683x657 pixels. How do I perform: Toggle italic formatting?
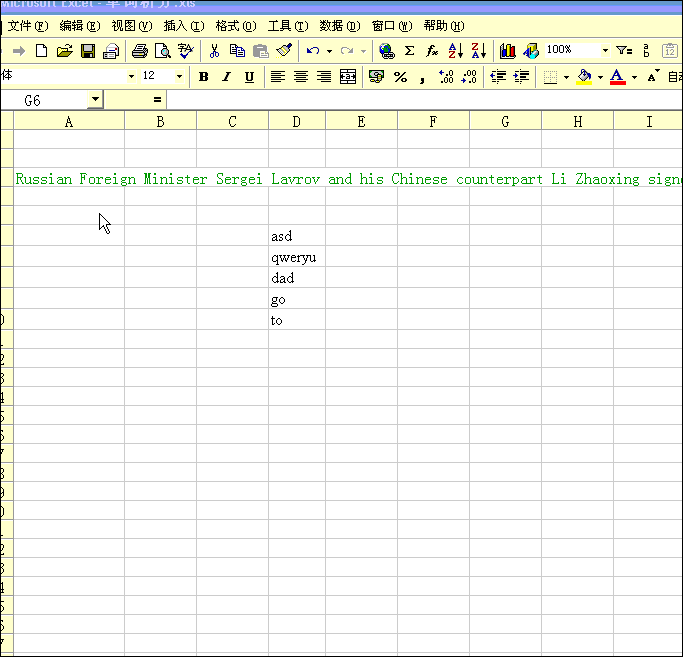(x=226, y=77)
